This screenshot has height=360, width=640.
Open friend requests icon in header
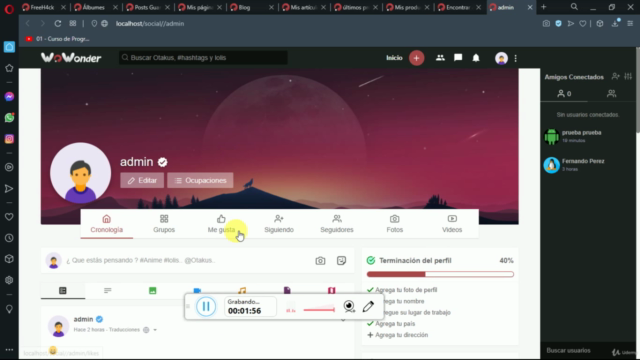pos(440,58)
